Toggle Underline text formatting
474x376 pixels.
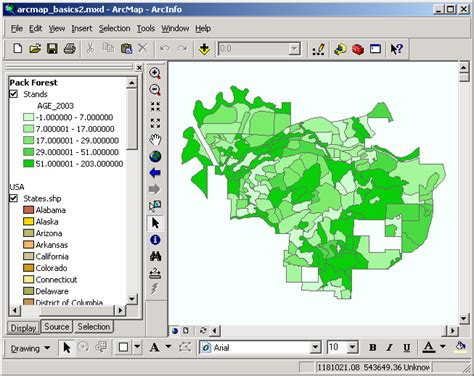point(406,348)
